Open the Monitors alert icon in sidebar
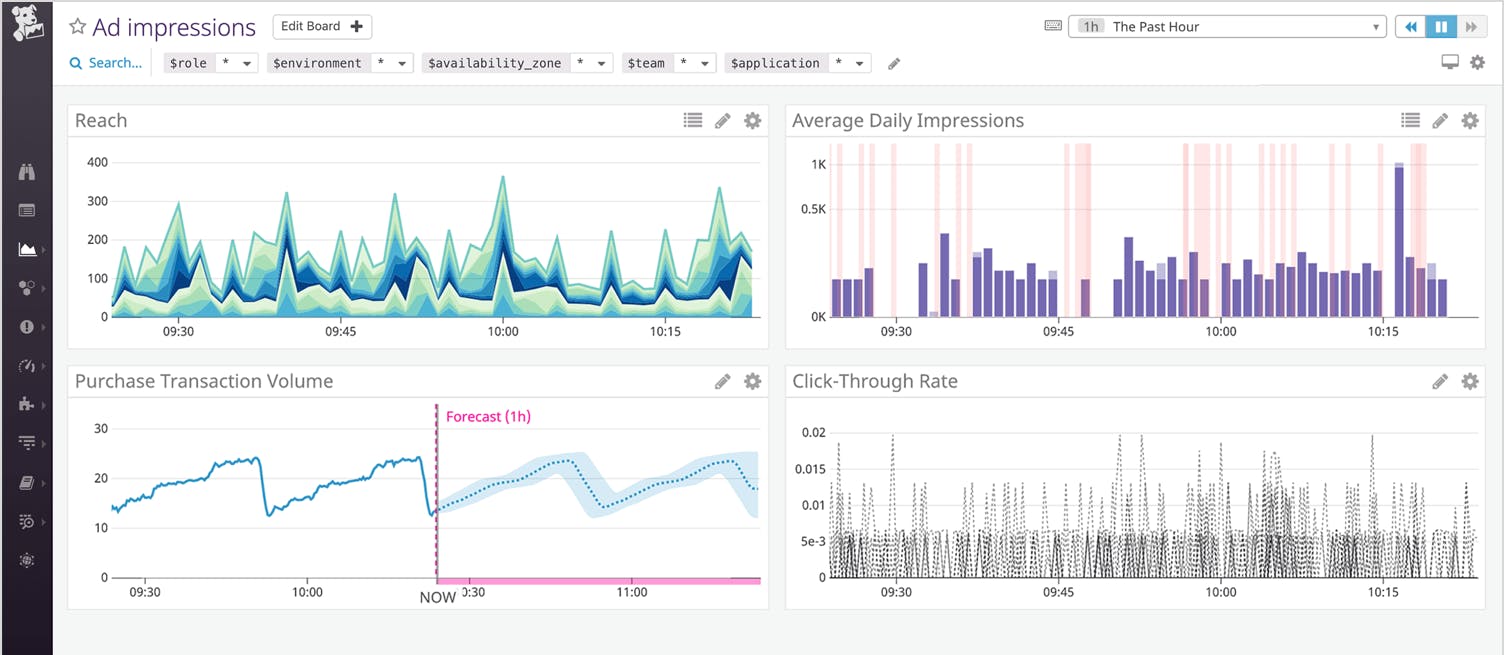Viewport: 1504px width, 655px height. point(27,327)
